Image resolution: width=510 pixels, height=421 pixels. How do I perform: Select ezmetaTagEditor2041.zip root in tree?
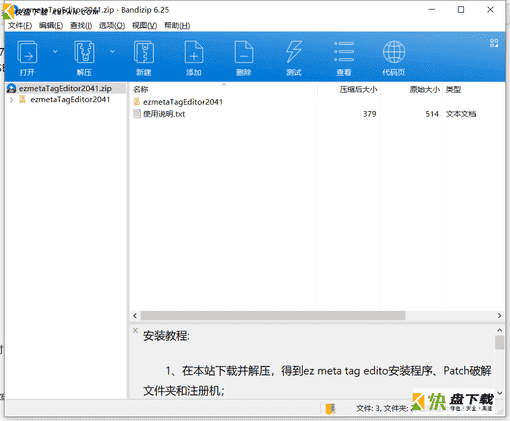[65, 88]
